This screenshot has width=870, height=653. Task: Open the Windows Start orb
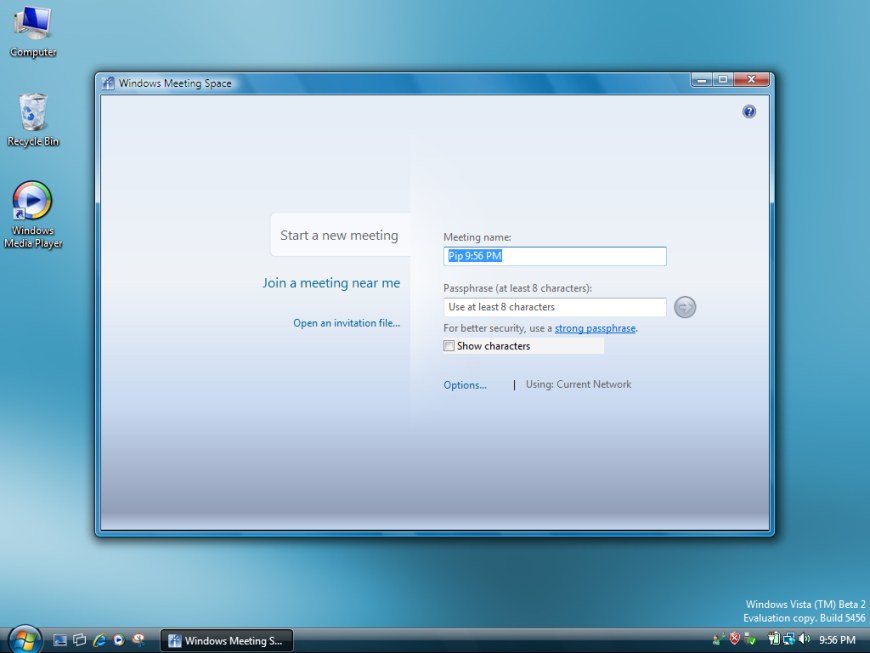24,640
